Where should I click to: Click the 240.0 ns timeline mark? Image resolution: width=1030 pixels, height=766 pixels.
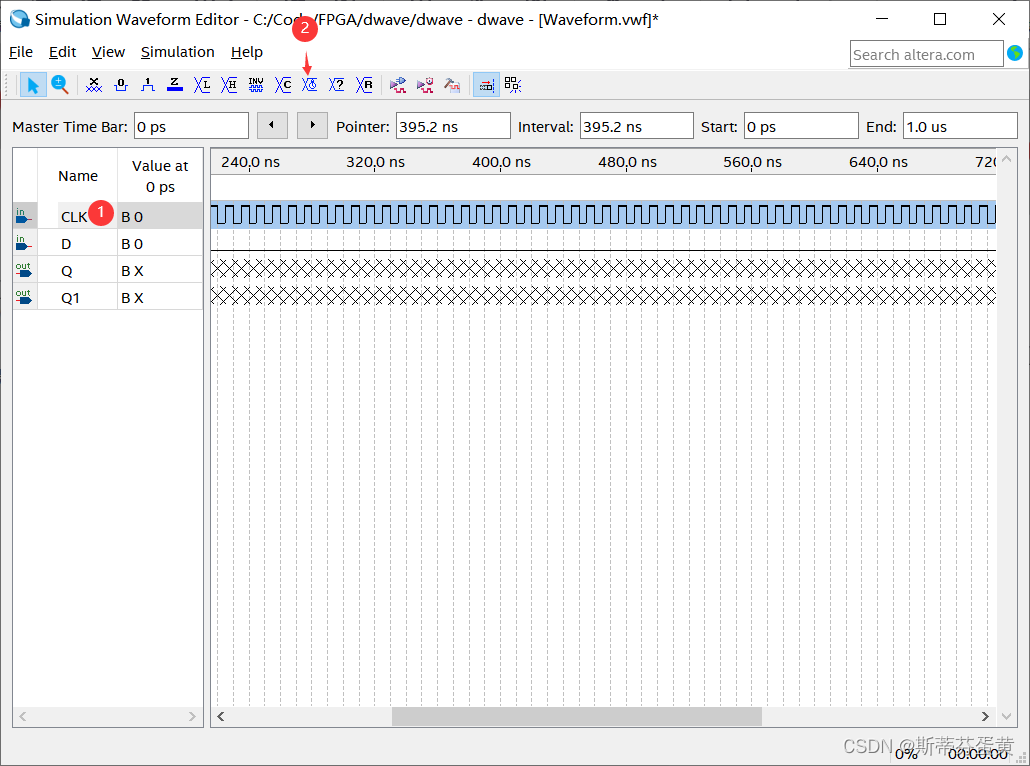[250, 162]
